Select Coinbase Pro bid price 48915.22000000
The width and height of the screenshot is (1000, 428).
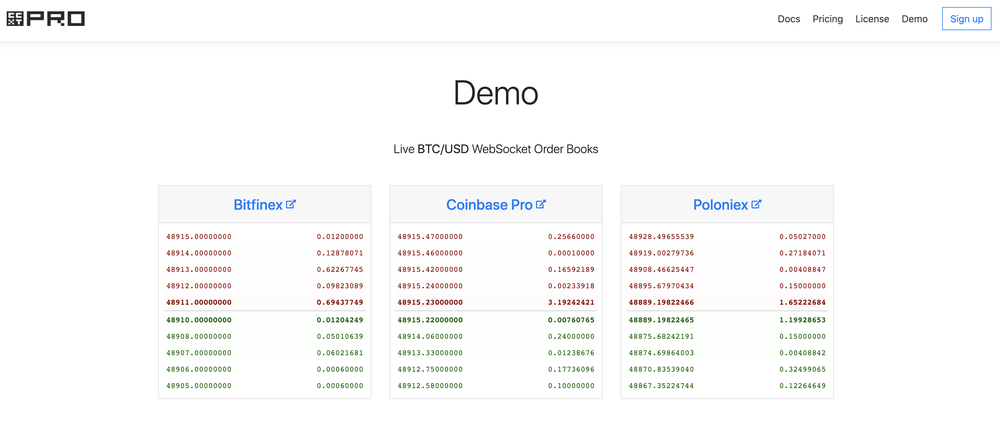tap(430, 320)
